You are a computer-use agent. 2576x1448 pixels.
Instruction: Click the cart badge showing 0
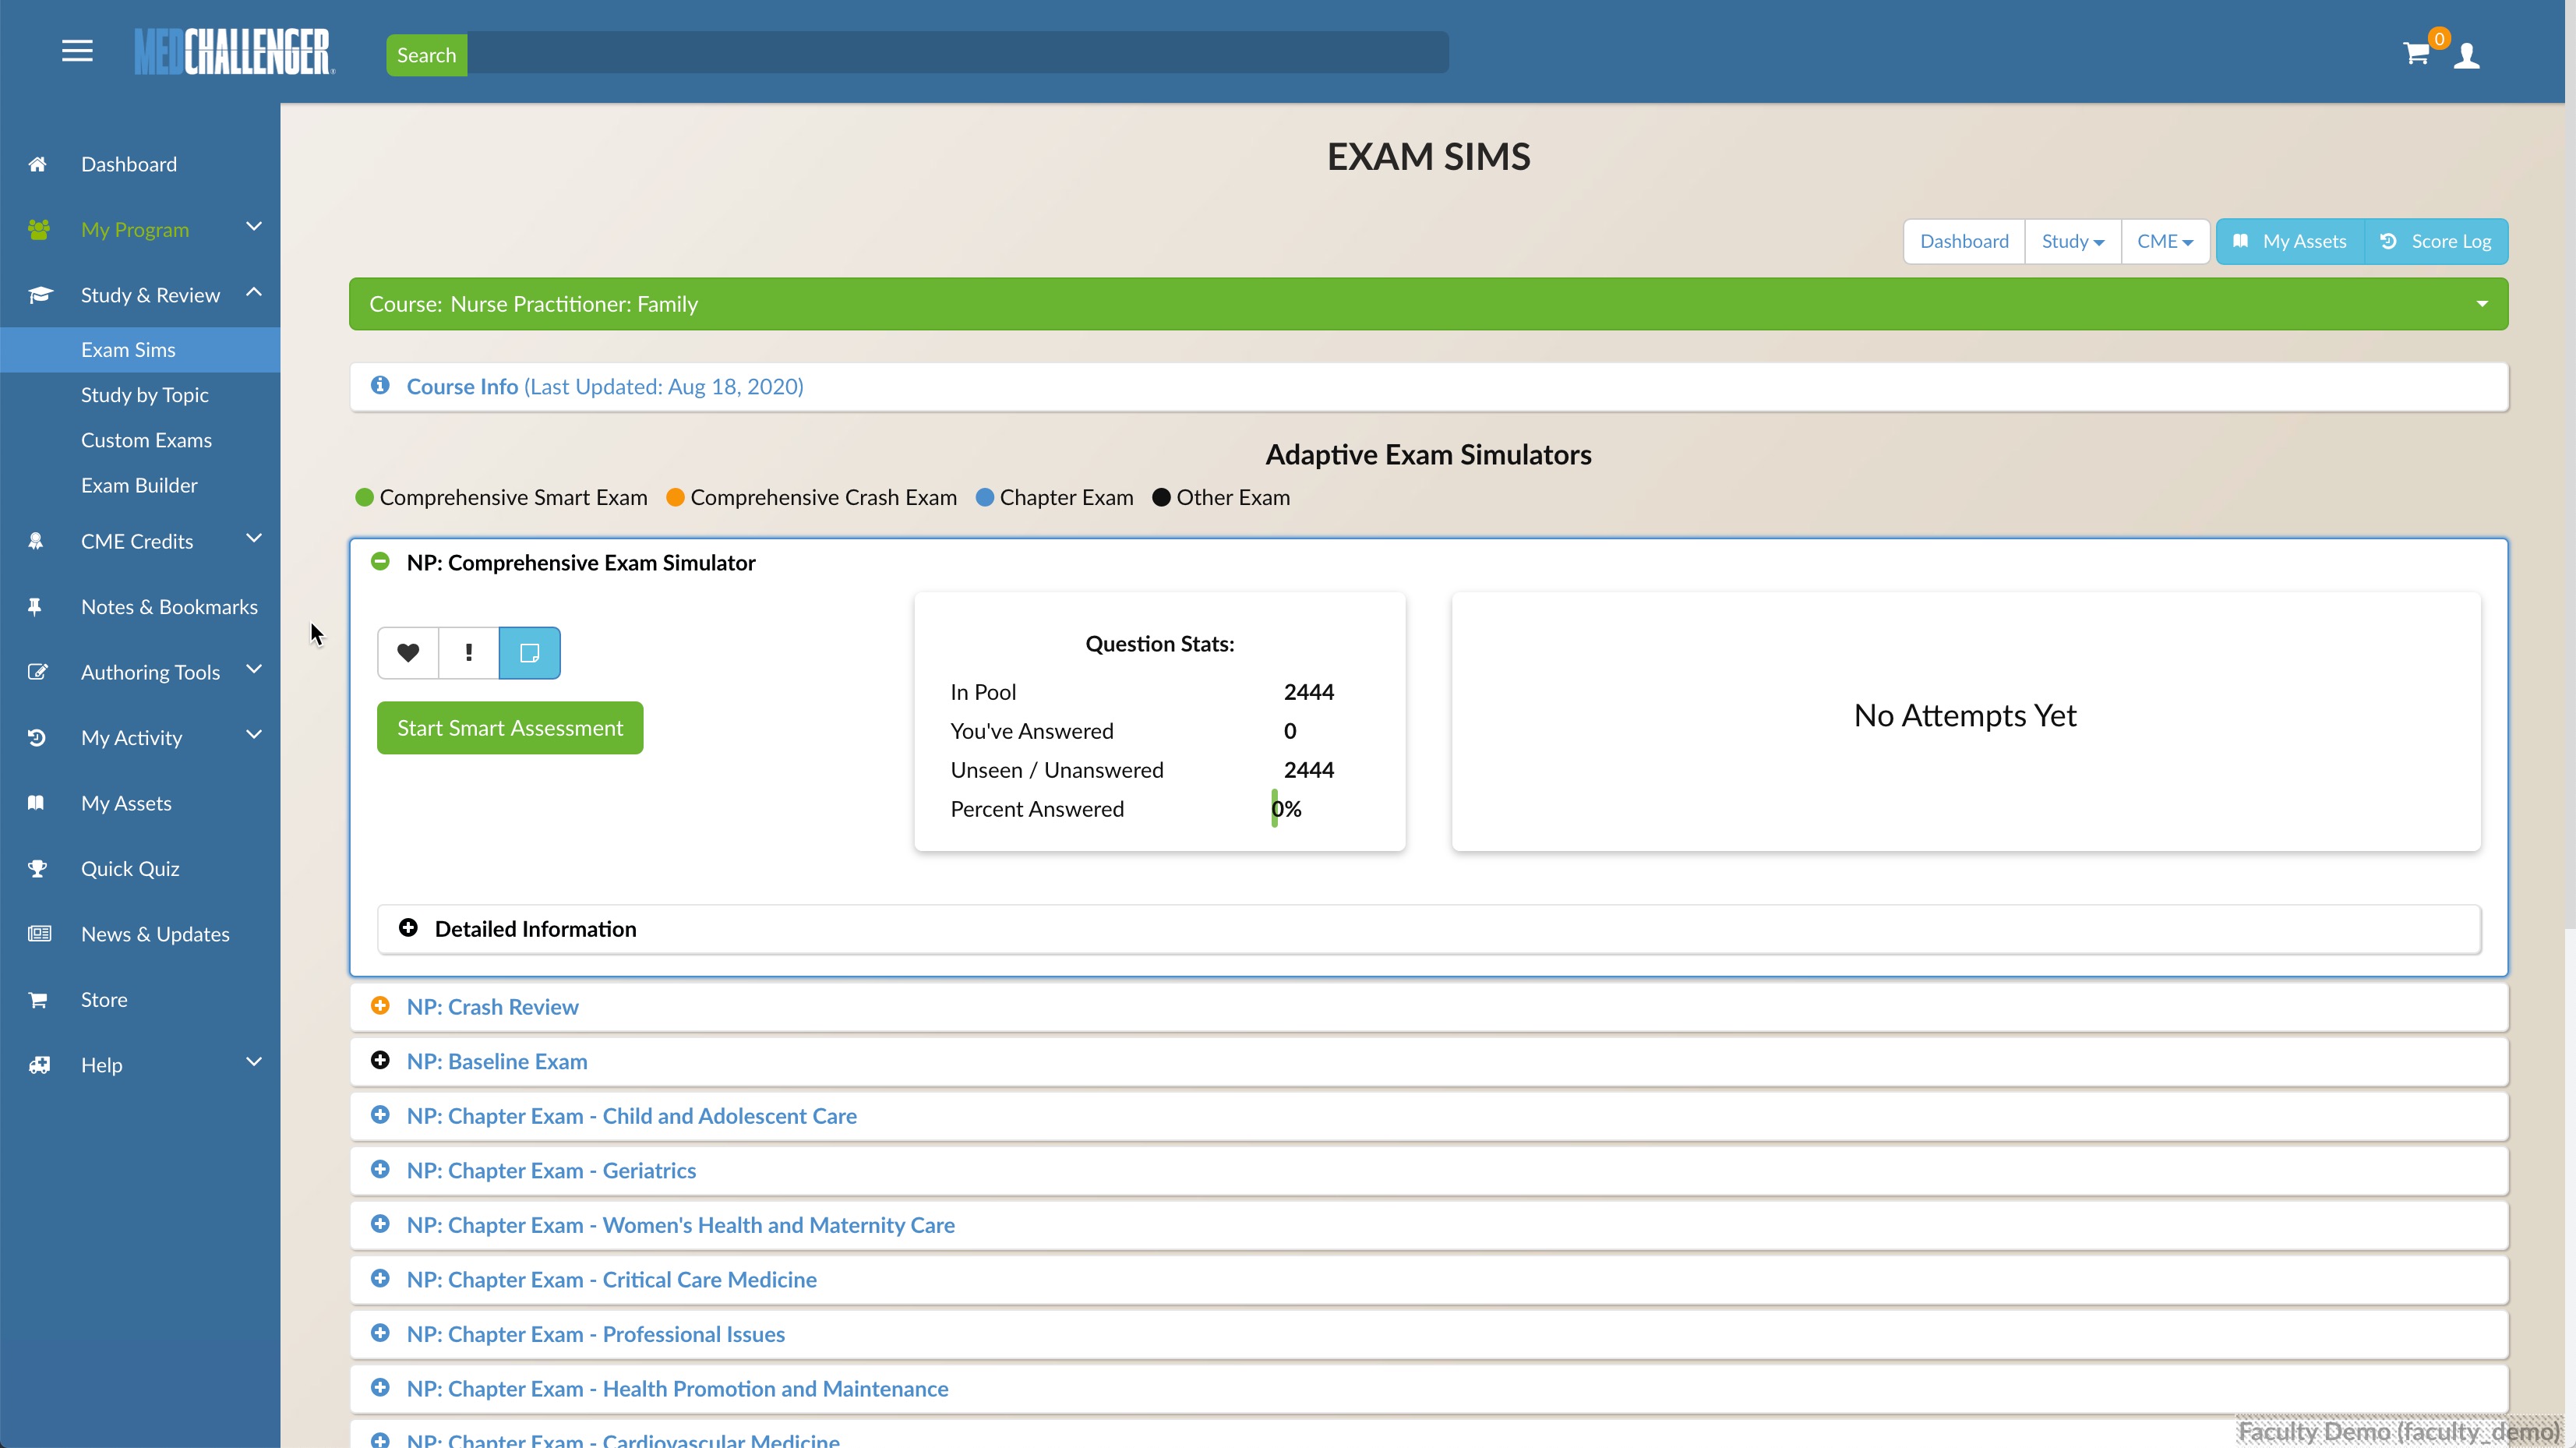[x=2440, y=39]
